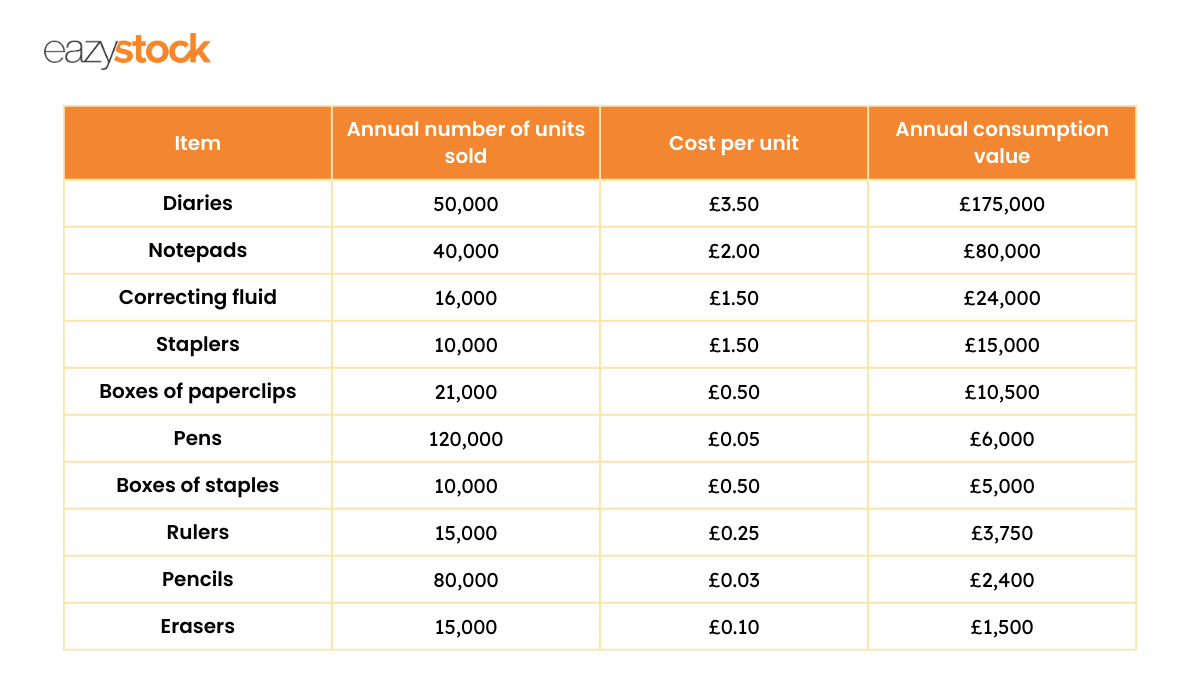Click the Cost per unit header

tap(734, 143)
